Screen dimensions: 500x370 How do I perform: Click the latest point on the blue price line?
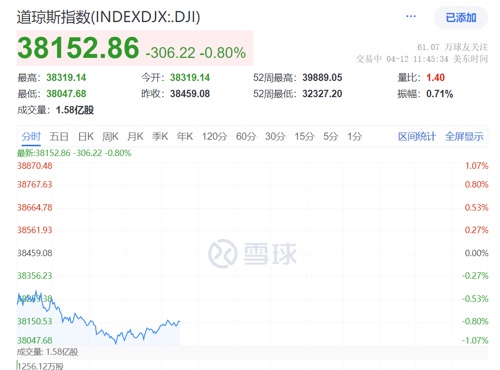coord(179,322)
